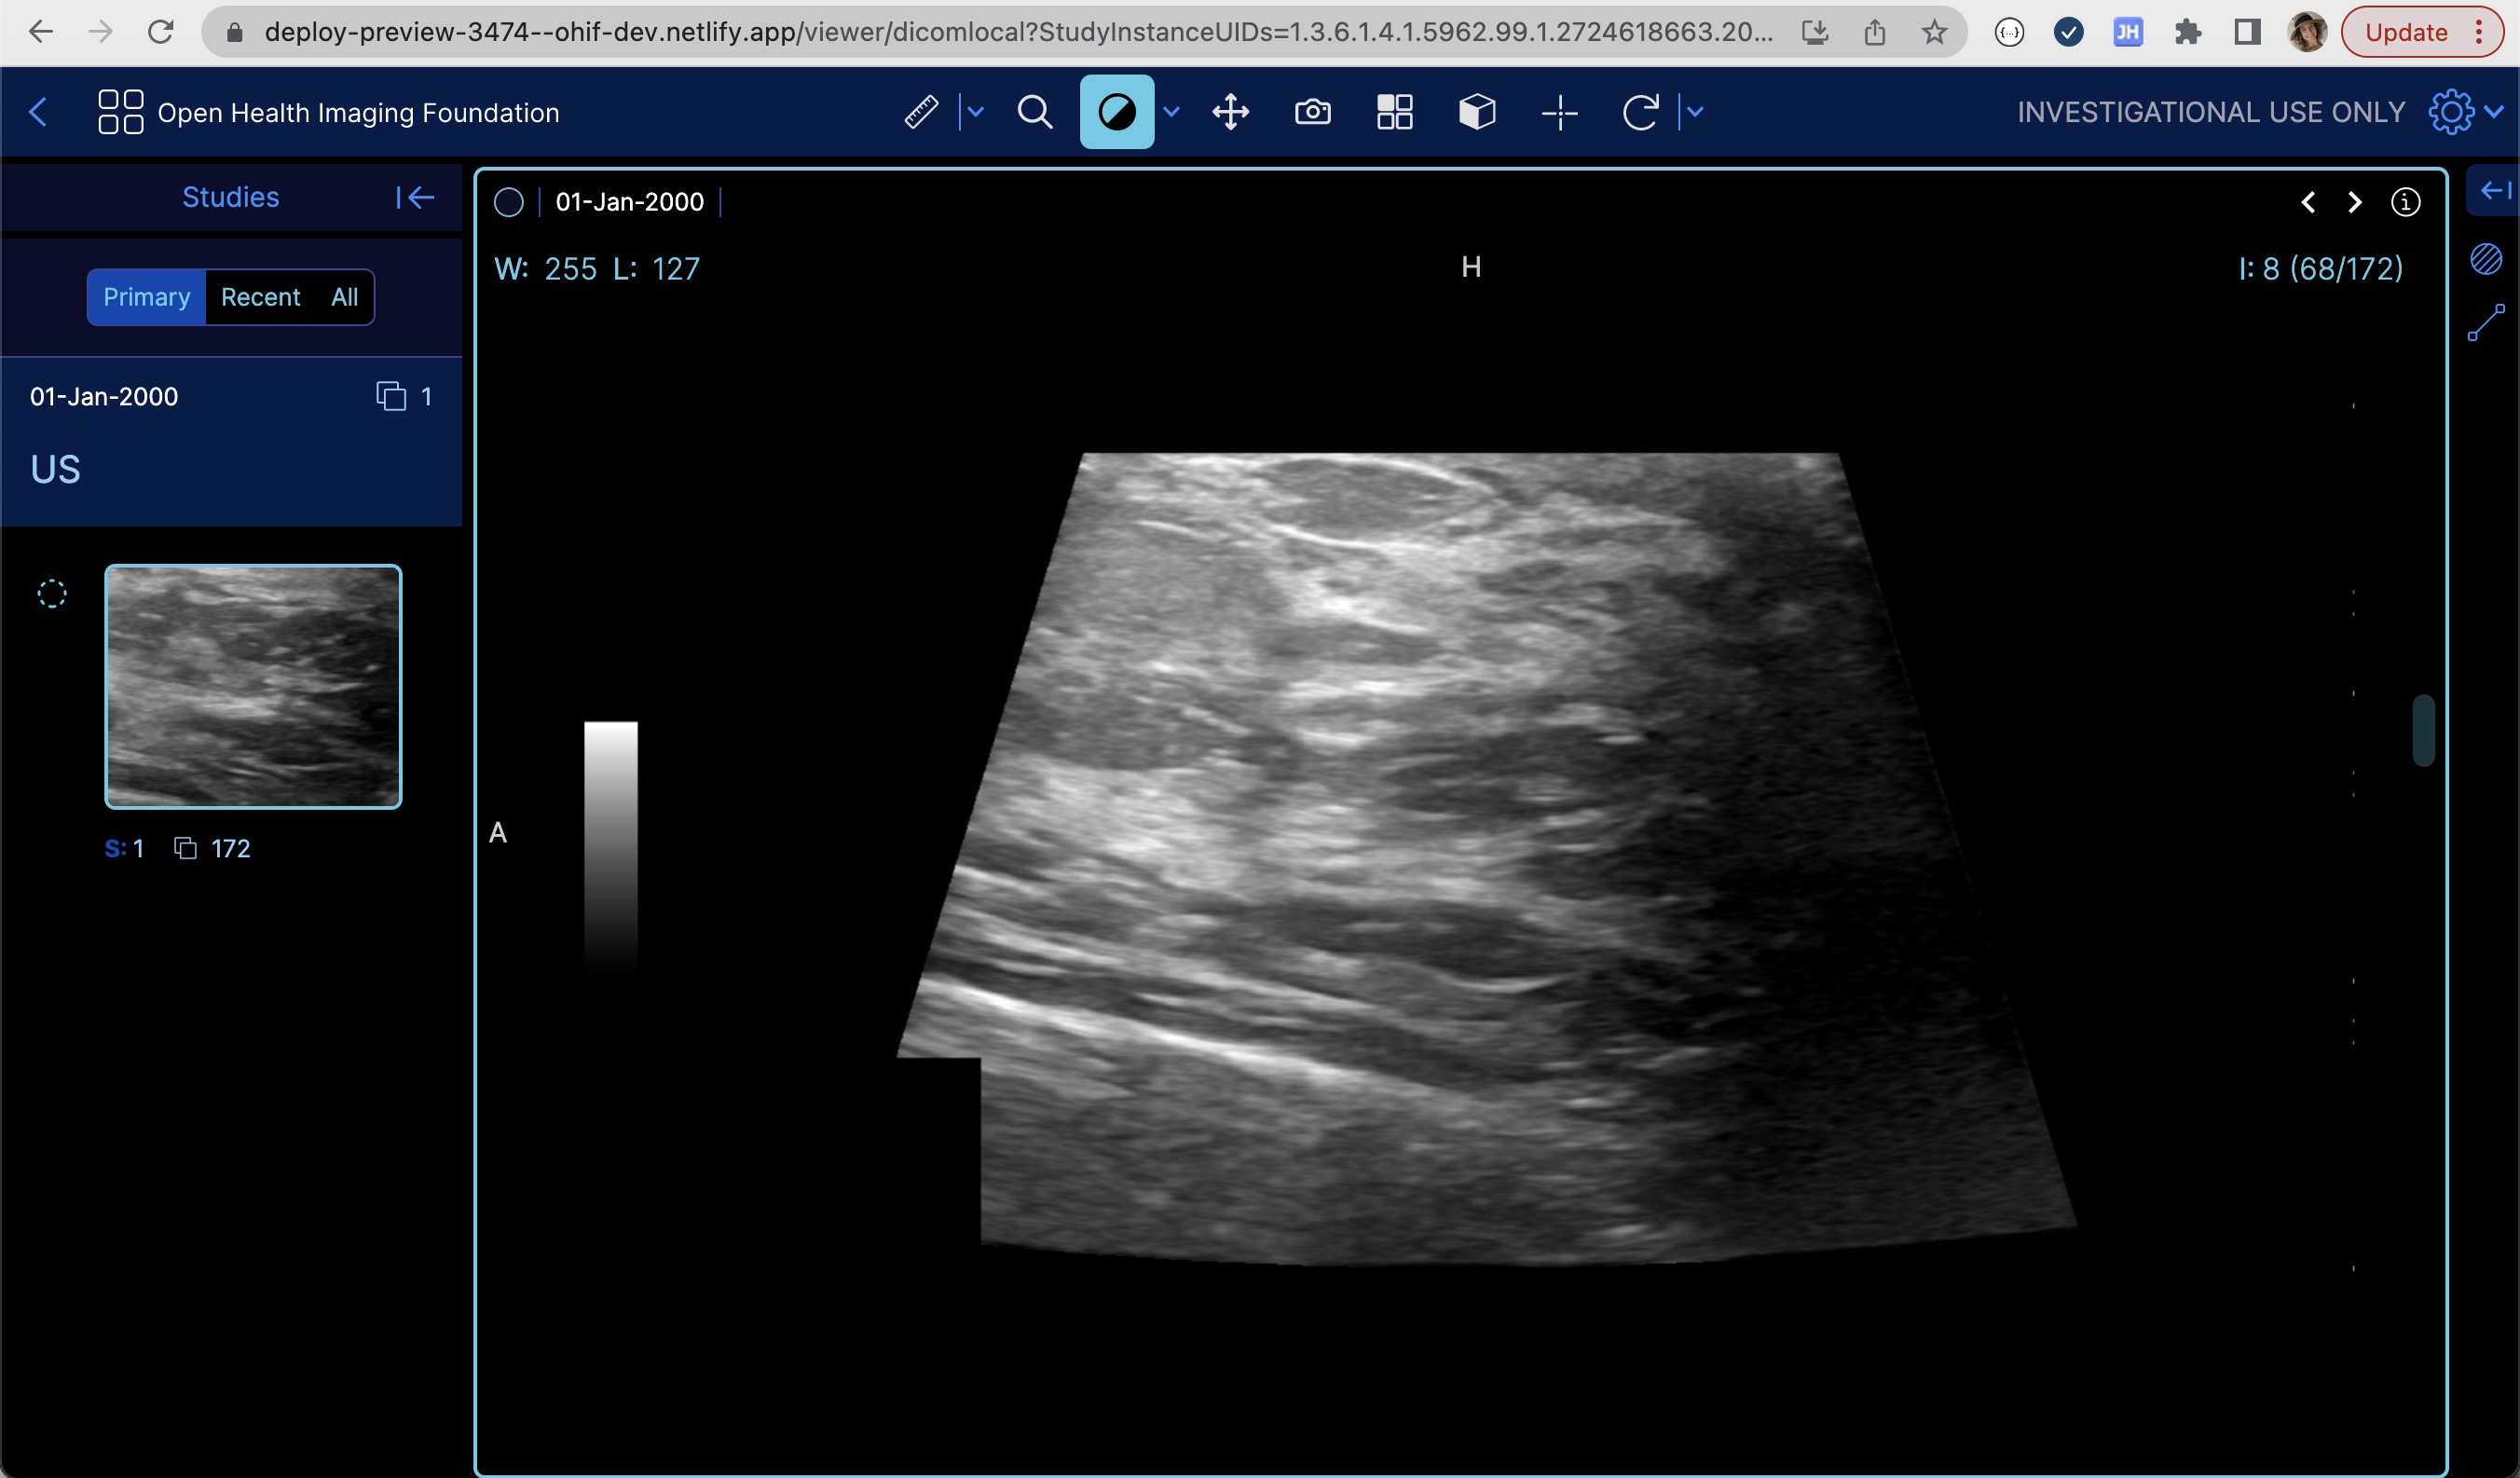Switch to the Recent studies tab

tap(260, 297)
